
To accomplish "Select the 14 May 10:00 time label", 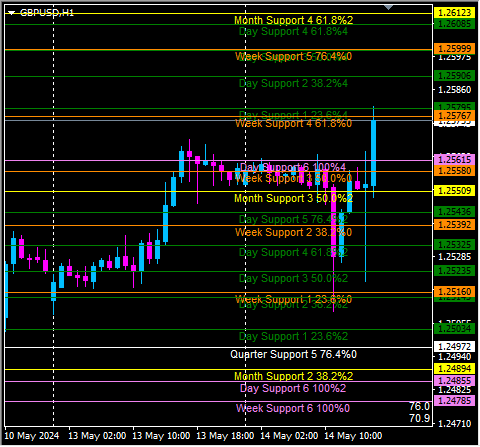I will (353, 436).
